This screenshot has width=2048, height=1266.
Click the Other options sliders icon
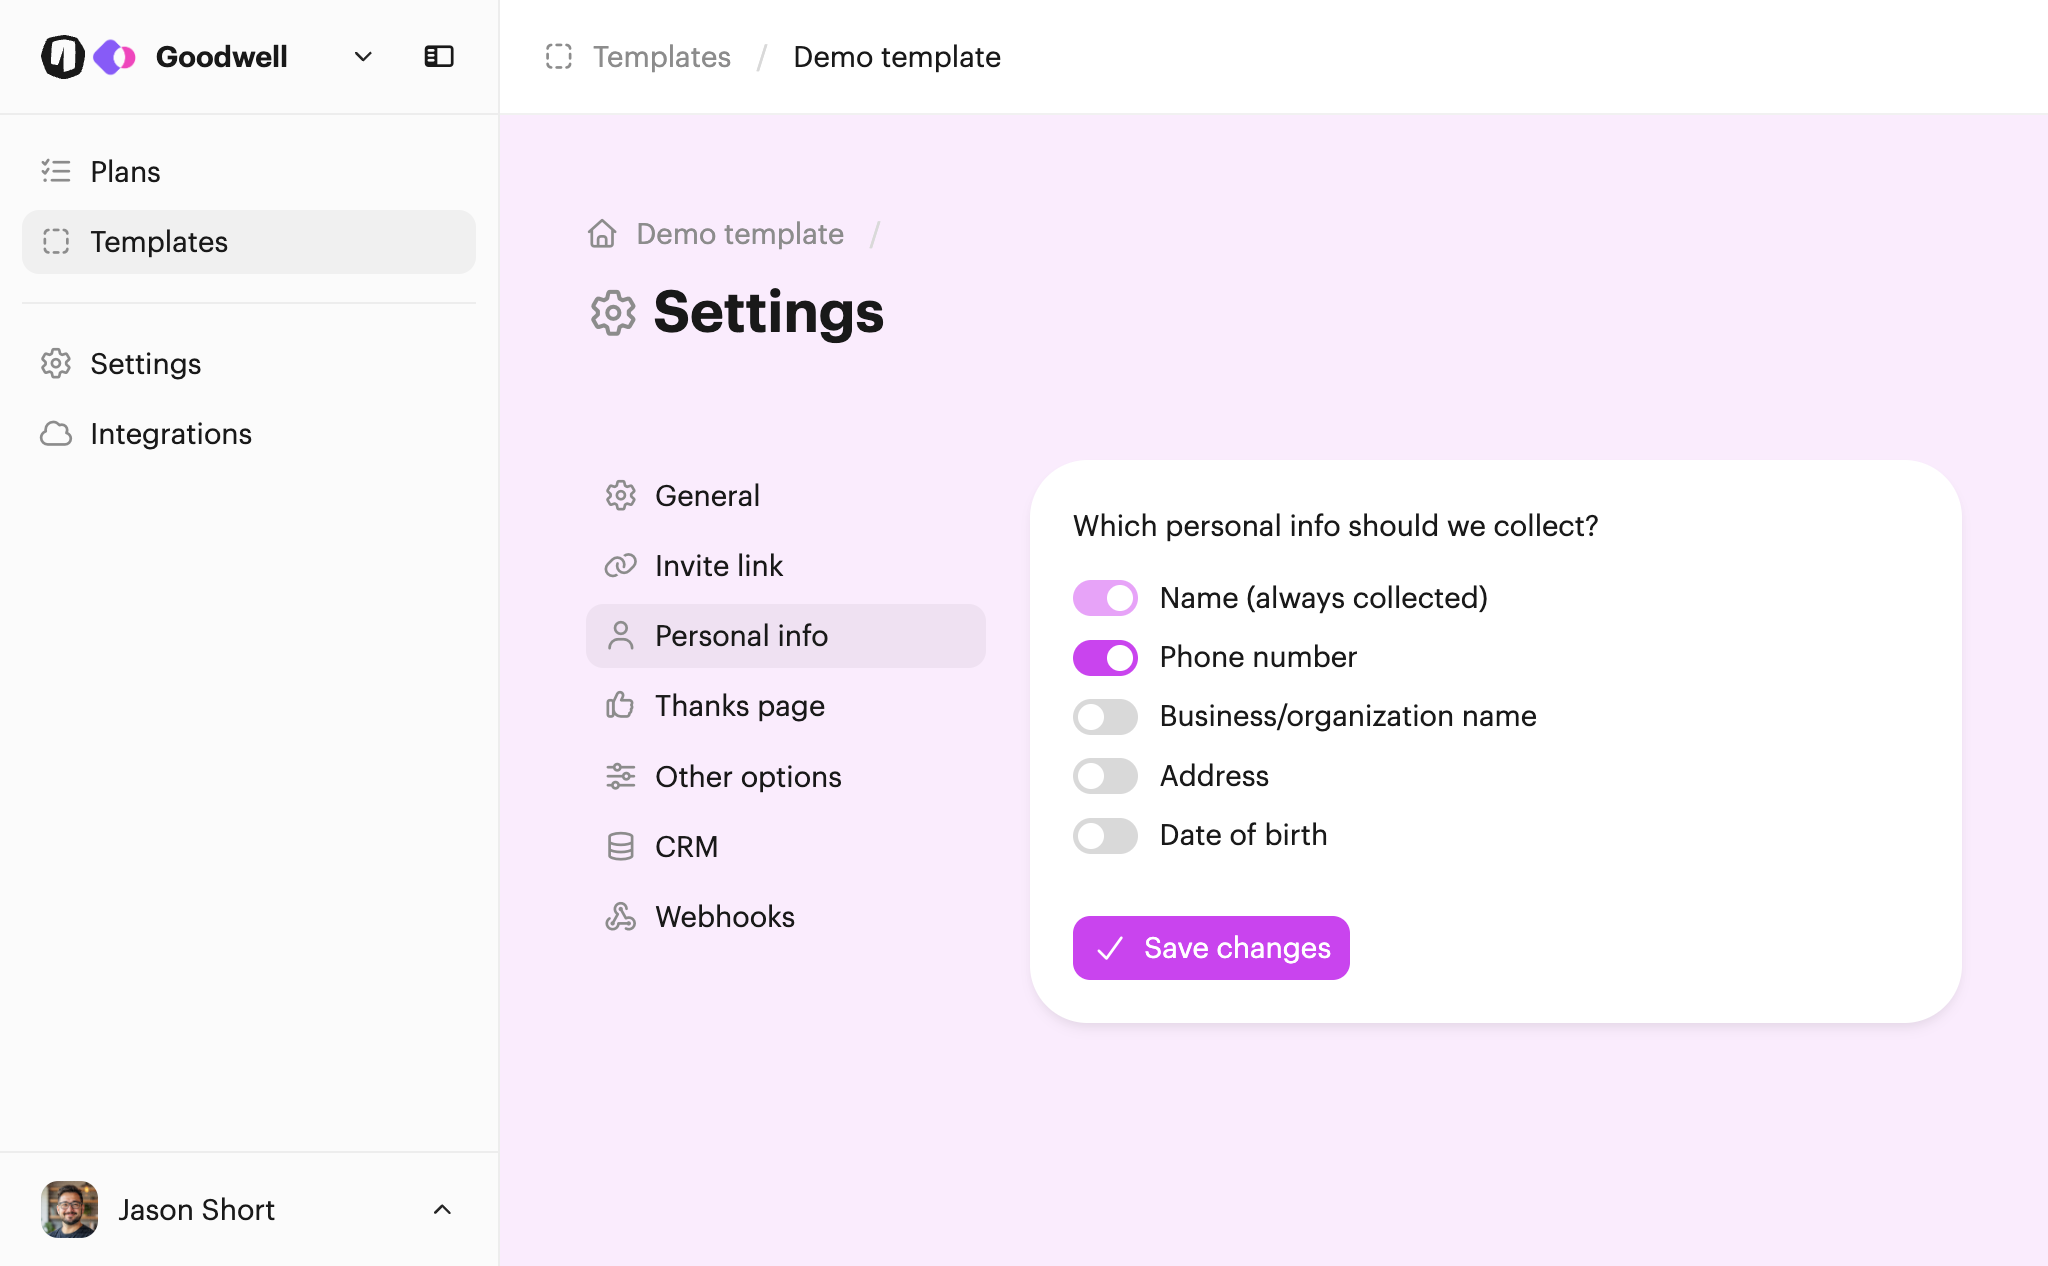(x=621, y=777)
